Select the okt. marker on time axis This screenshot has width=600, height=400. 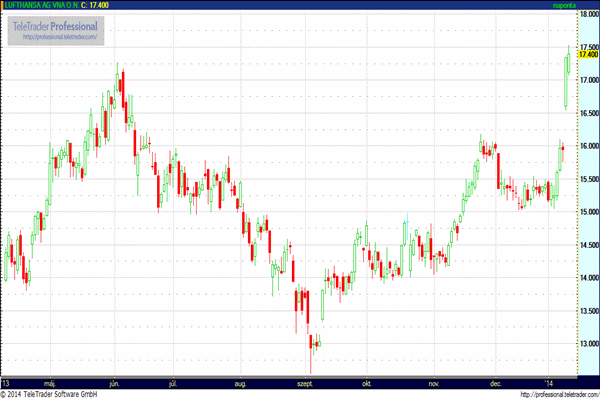(x=366, y=384)
